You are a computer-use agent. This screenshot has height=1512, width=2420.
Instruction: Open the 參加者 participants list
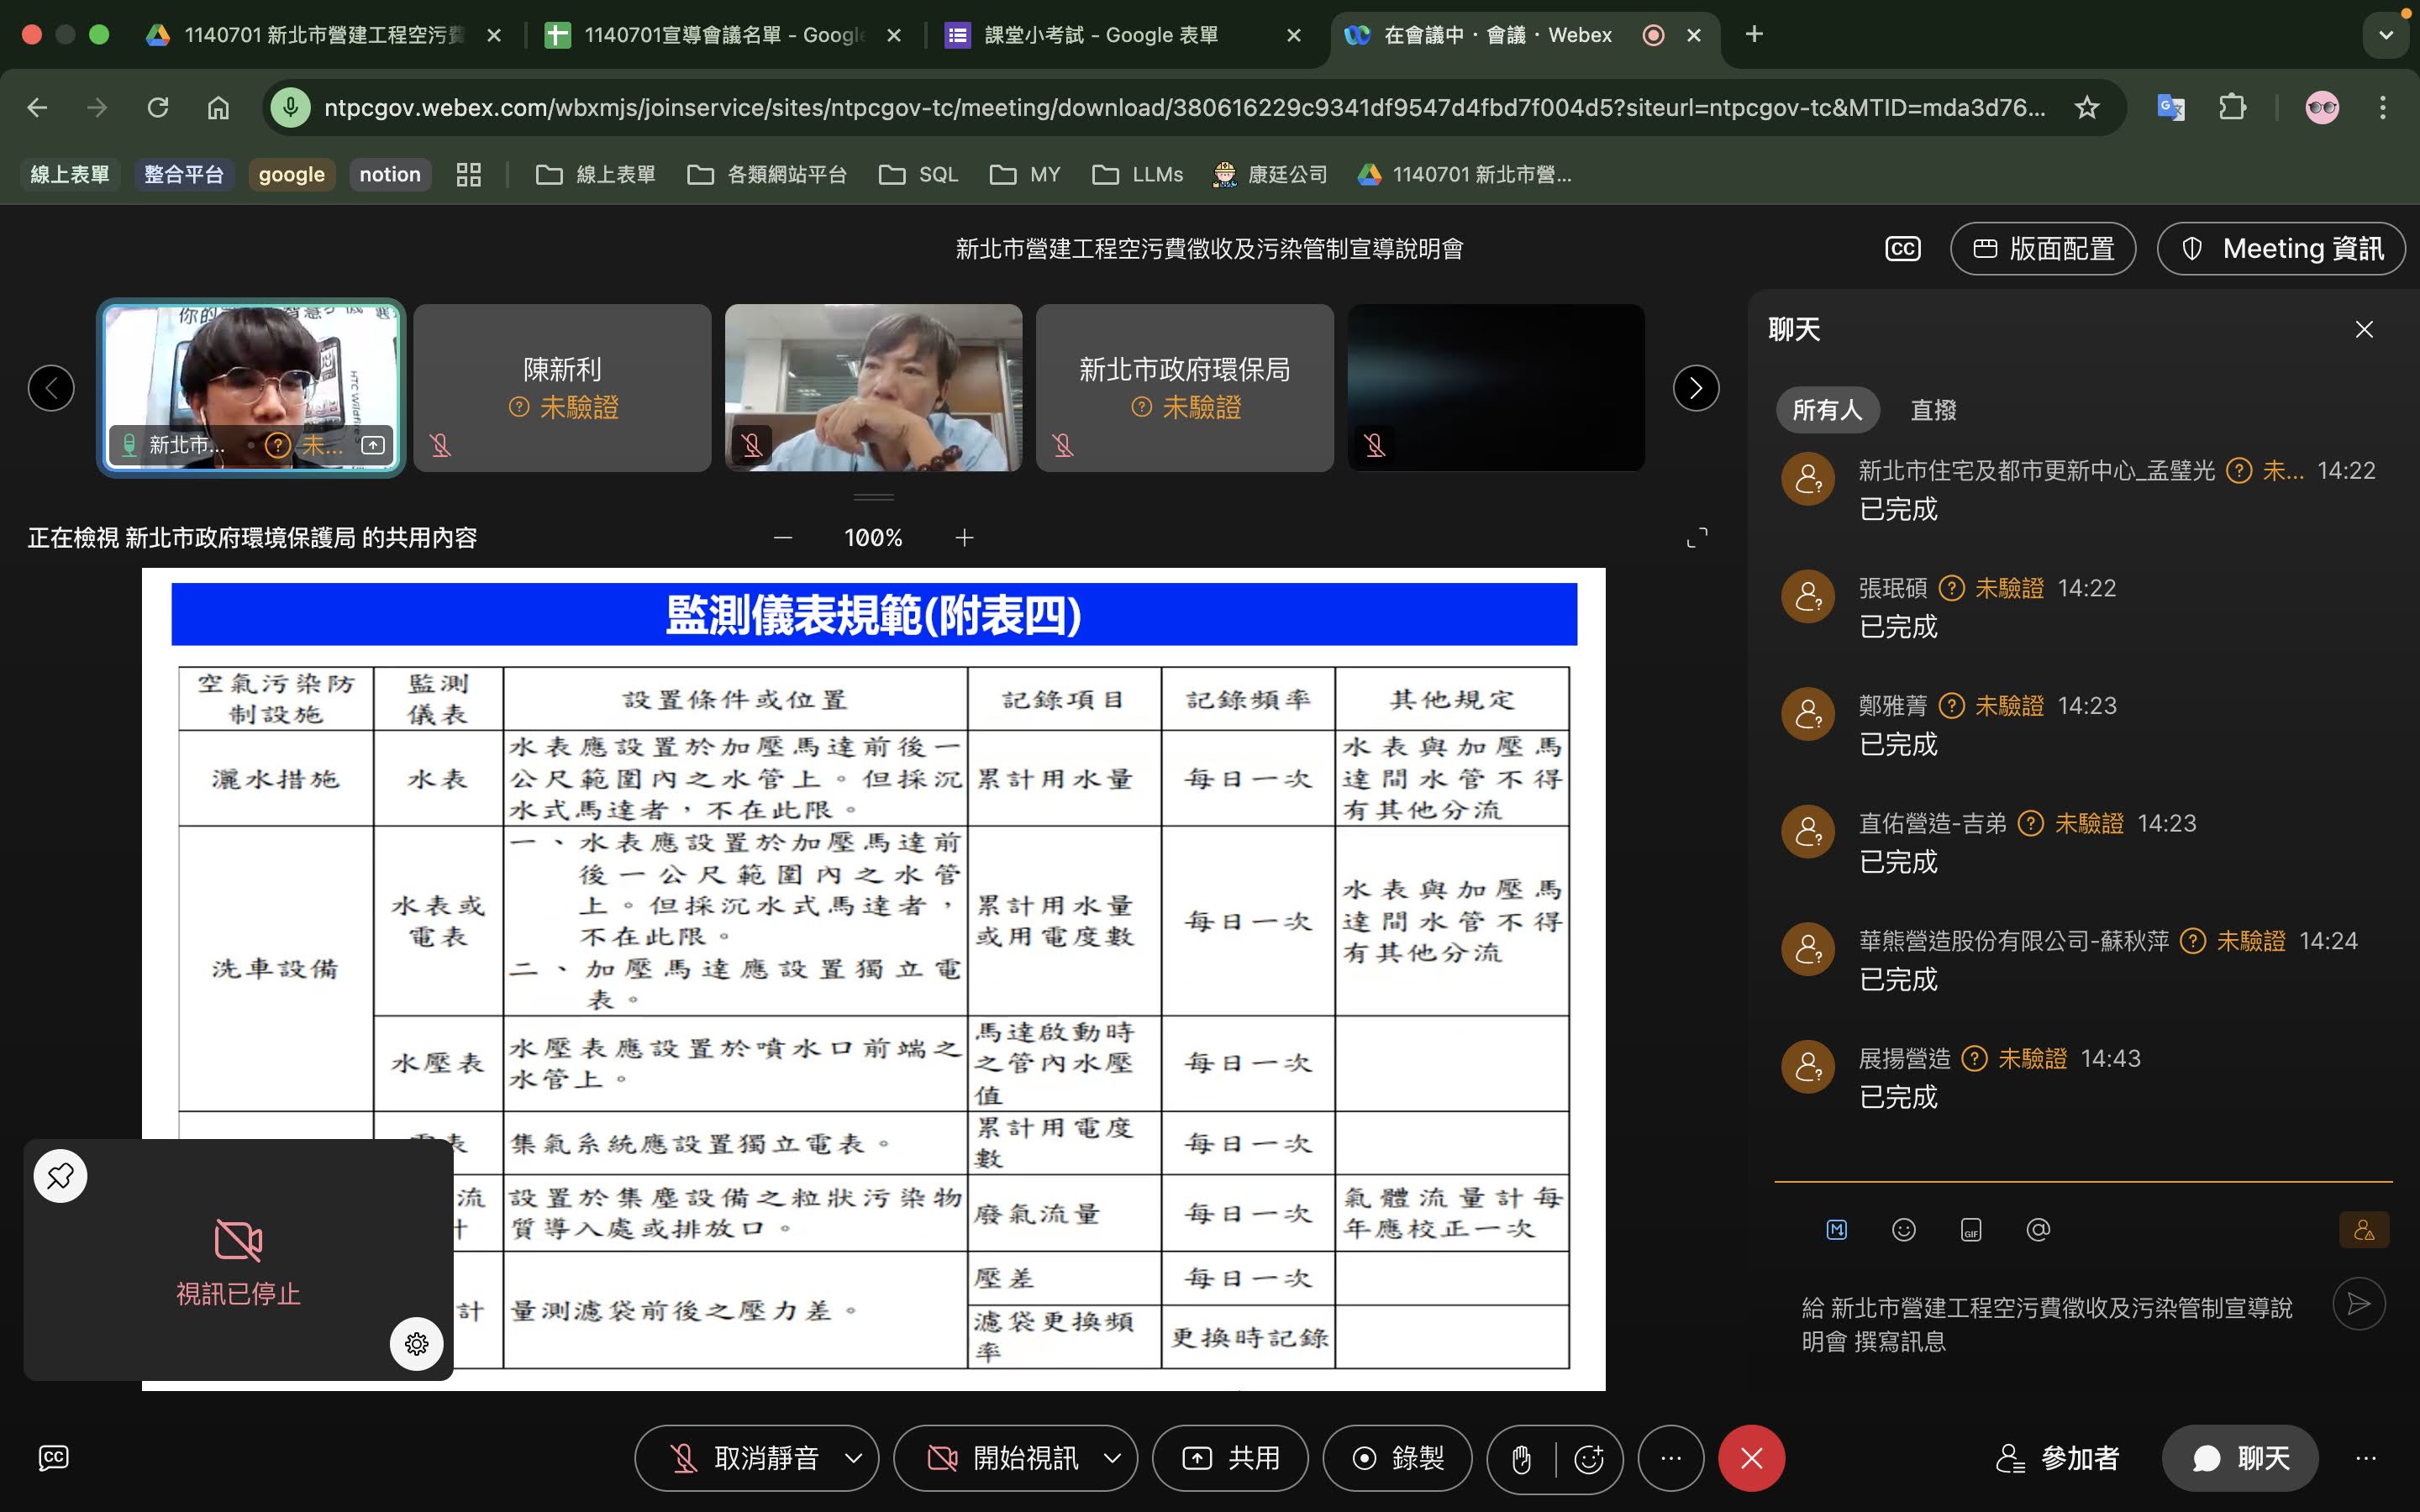pos(2058,1458)
